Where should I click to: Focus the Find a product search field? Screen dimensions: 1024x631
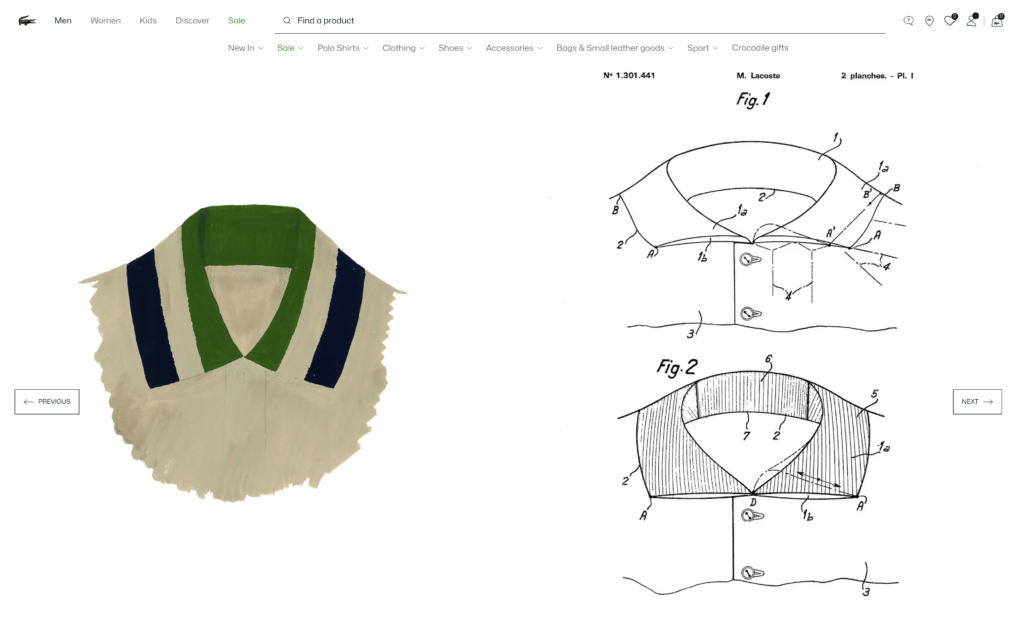pyautogui.click(x=580, y=21)
